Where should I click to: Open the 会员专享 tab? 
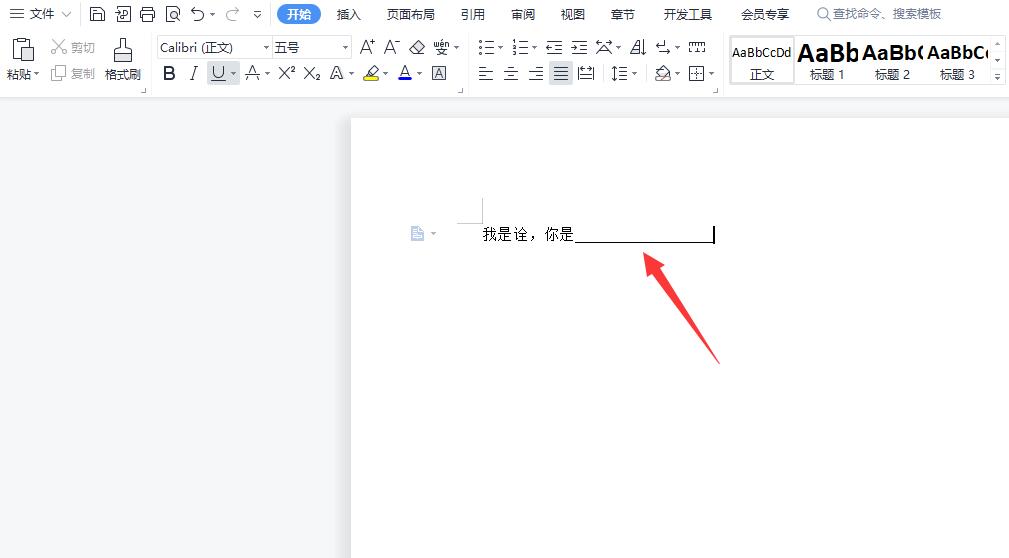coord(764,14)
